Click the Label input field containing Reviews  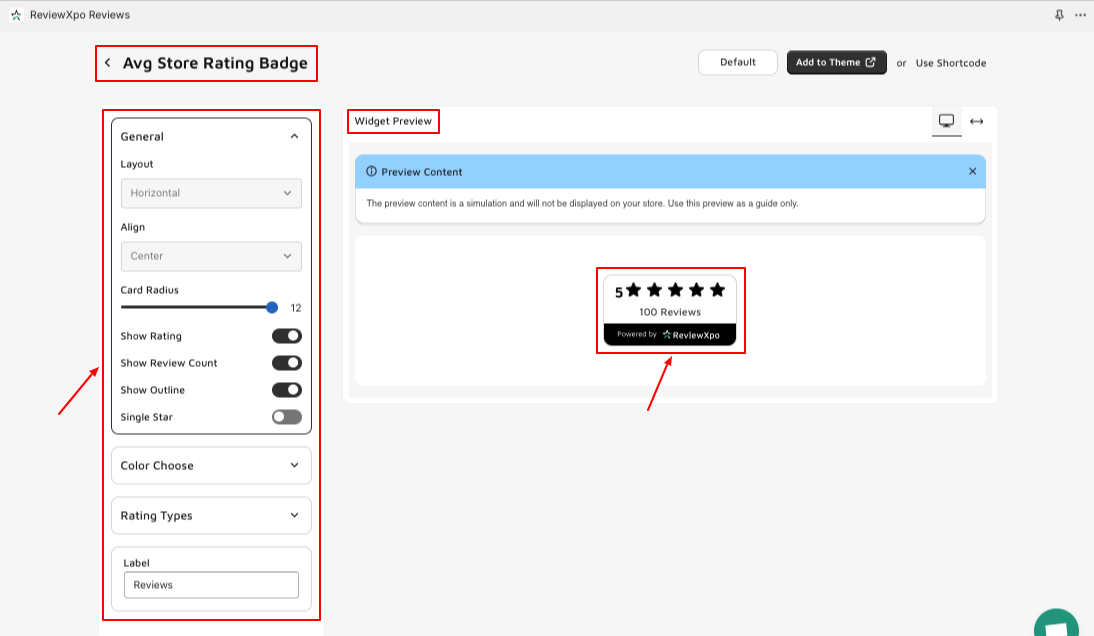pos(211,585)
